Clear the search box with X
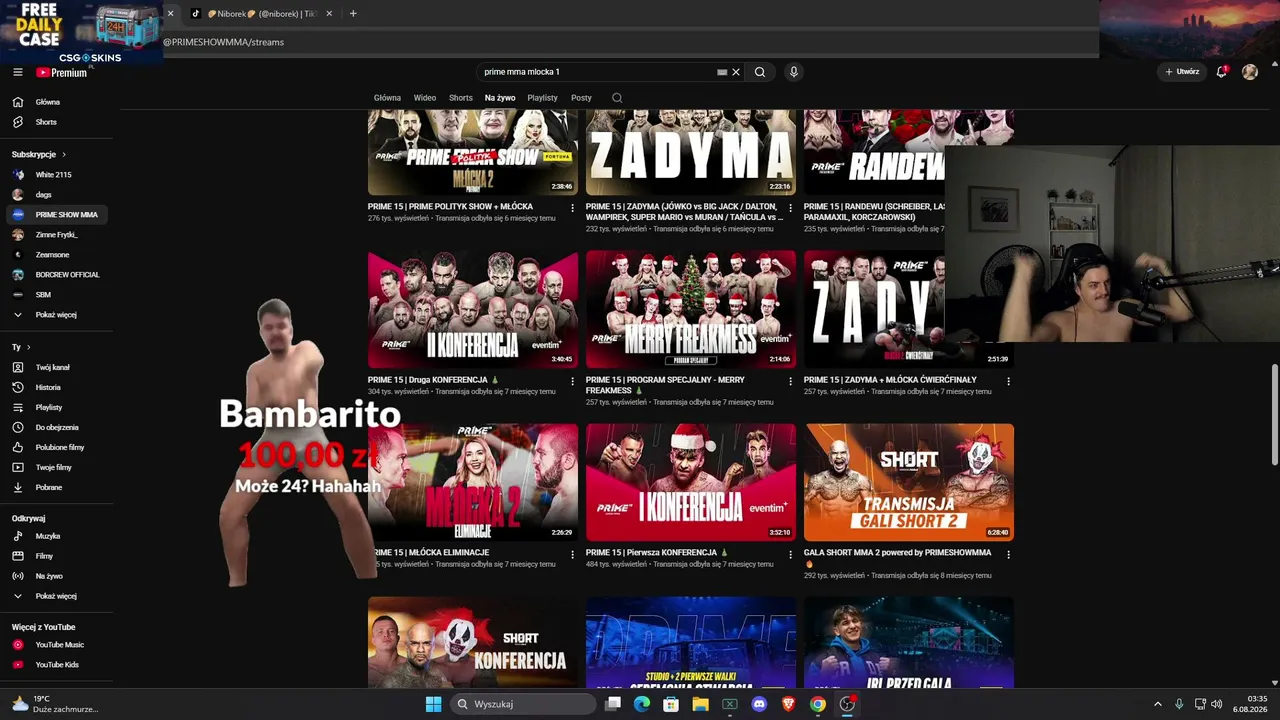 point(736,72)
